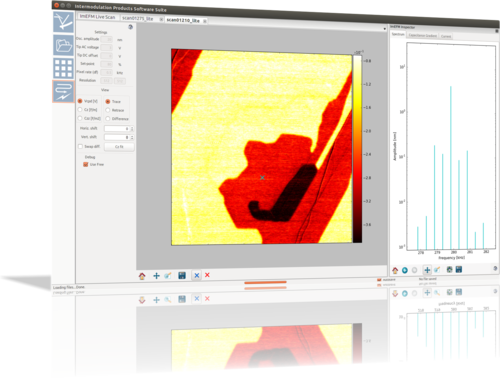Image resolution: width=500 pixels, height=378 pixels.
Task: Enable the Swap diff. checkbox
Action: (80, 146)
